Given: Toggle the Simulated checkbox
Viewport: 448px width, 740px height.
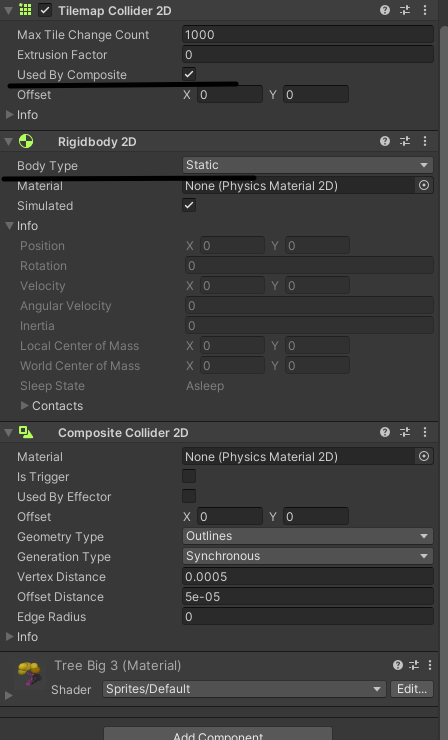Looking at the screenshot, I should point(189,205).
